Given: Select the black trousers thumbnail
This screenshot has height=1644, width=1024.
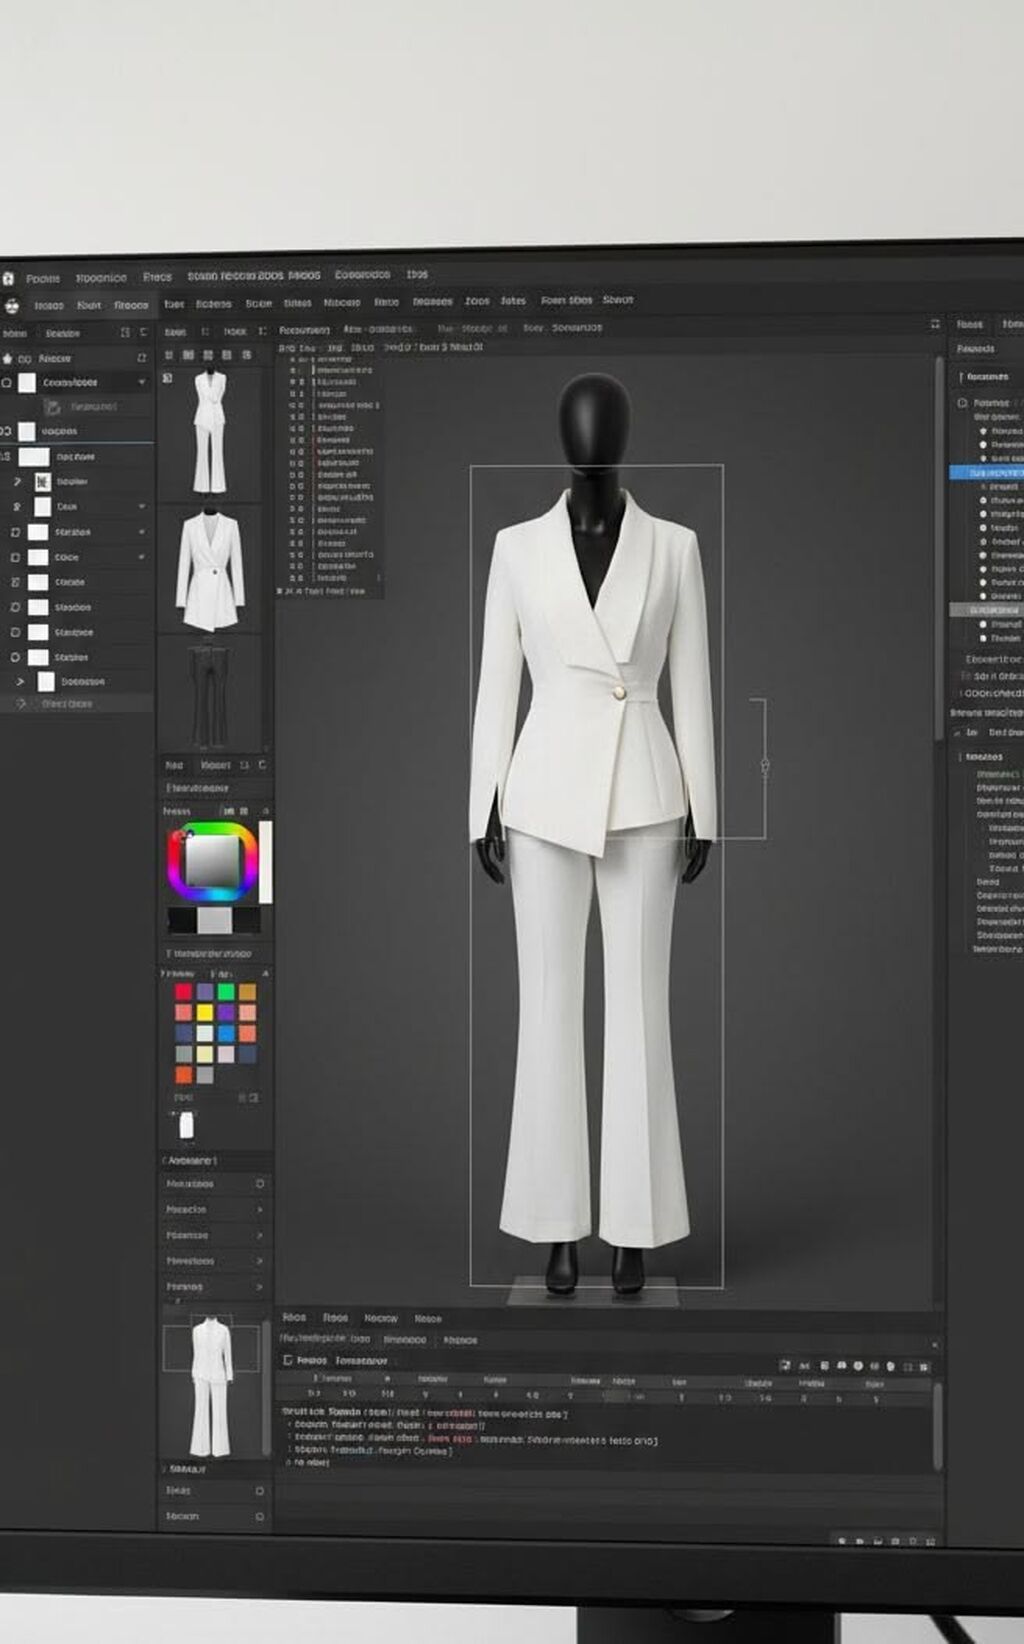Looking at the screenshot, I should pos(209,694).
